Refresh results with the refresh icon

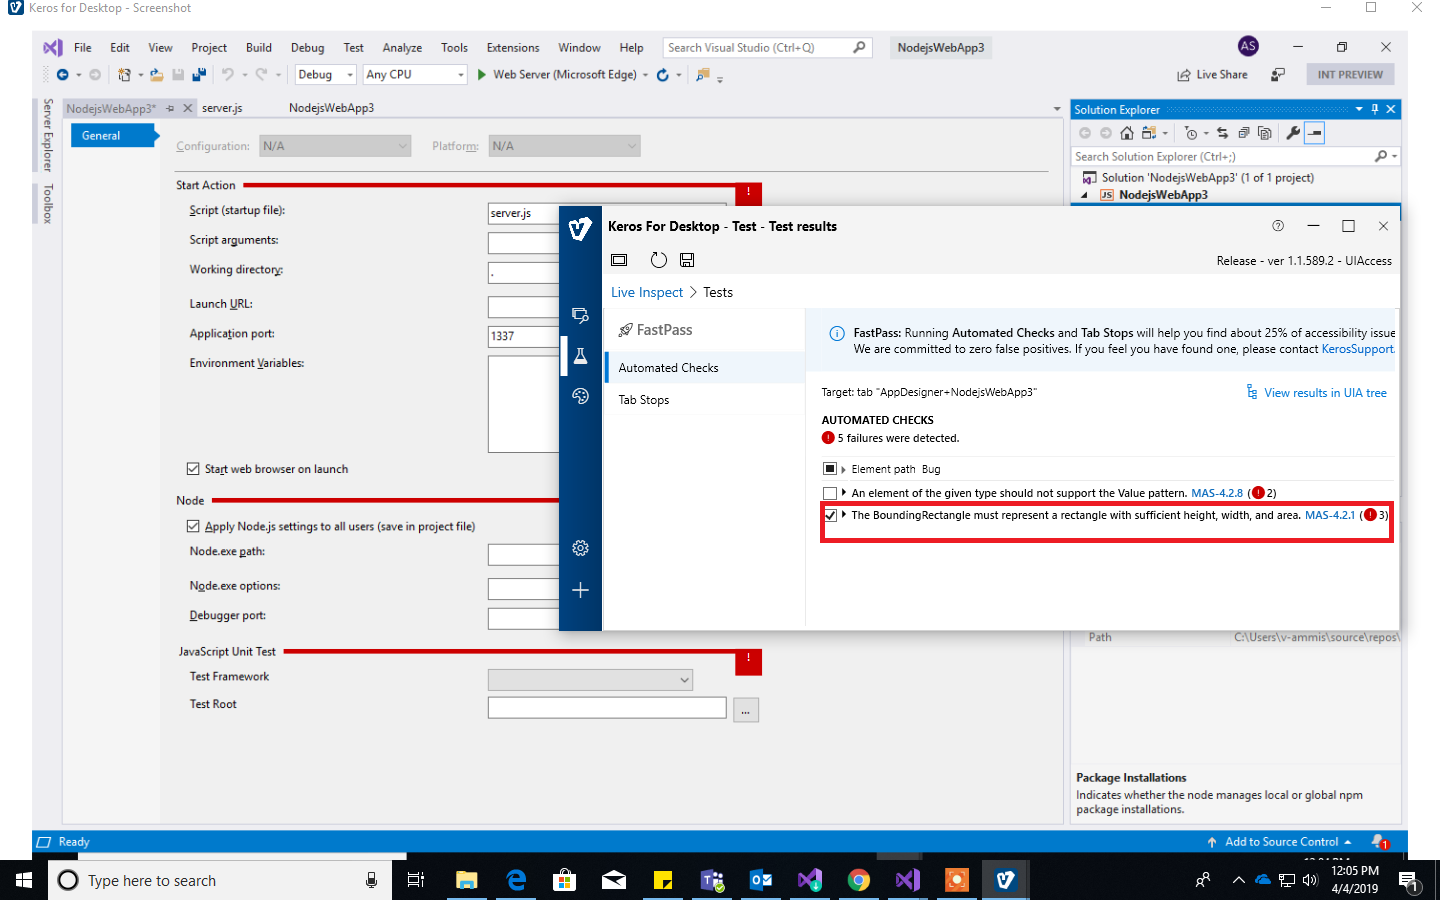(x=658, y=259)
